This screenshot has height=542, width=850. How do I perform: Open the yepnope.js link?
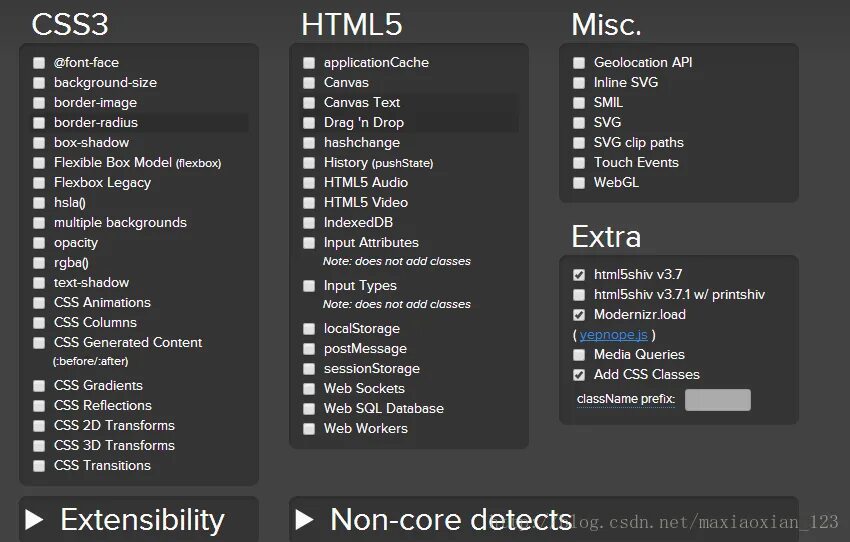coord(613,335)
